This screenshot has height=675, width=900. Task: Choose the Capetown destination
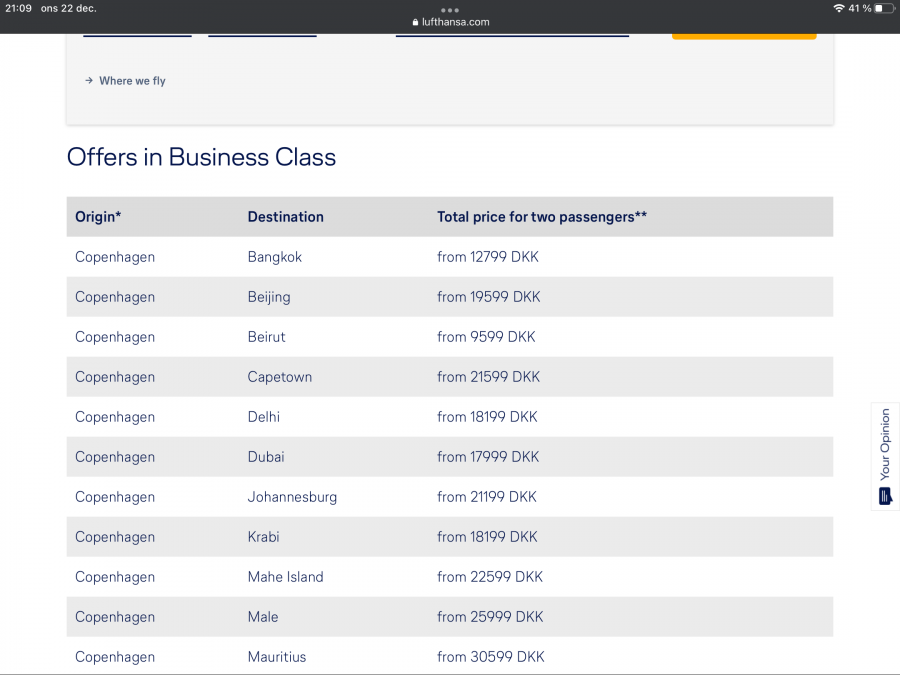280,377
